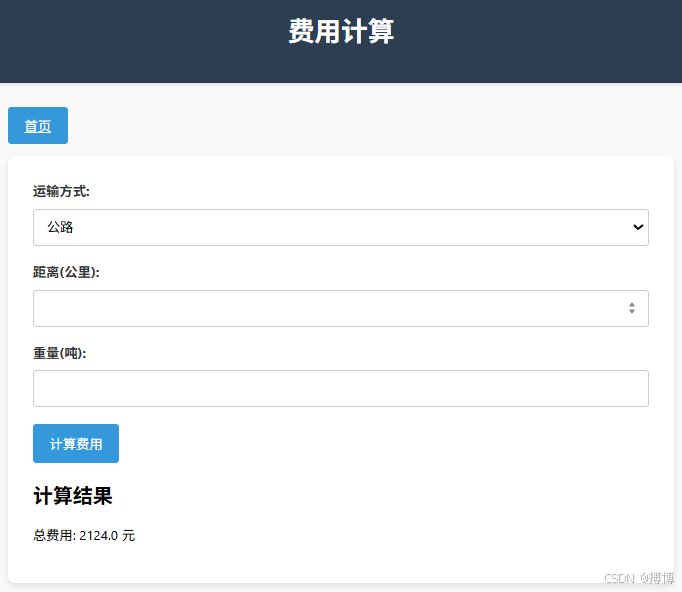
Task: Open the 运输方式 dropdown showing 公路
Action: tap(341, 227)
